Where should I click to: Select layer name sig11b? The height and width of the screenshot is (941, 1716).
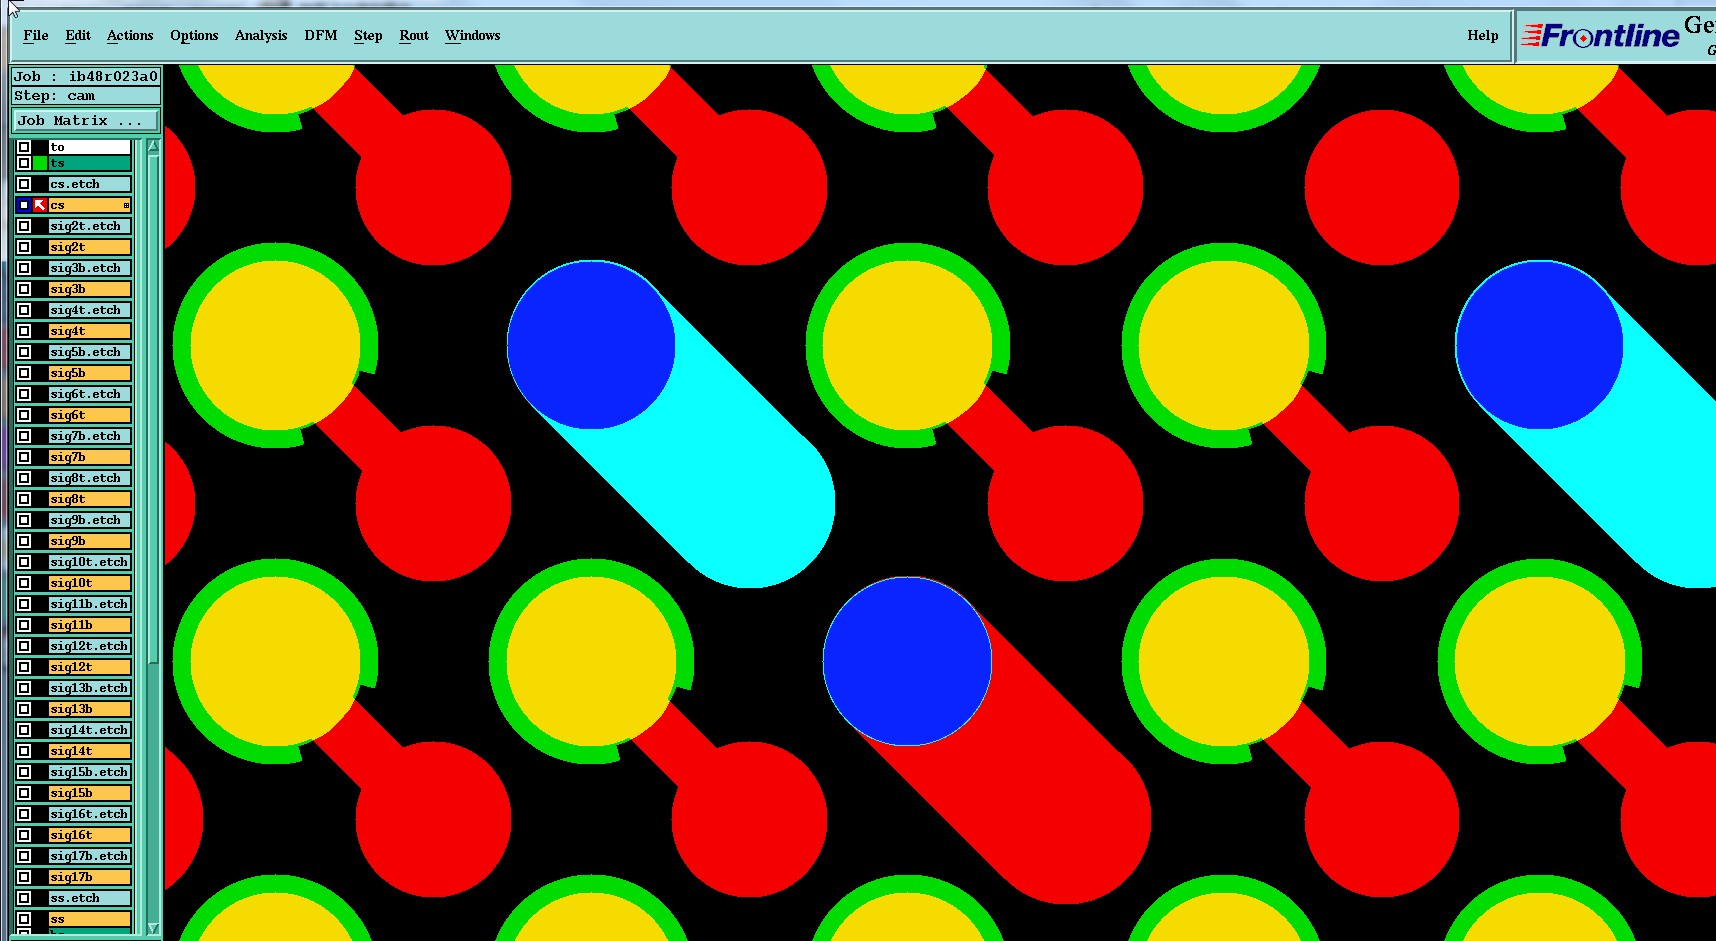90,625
